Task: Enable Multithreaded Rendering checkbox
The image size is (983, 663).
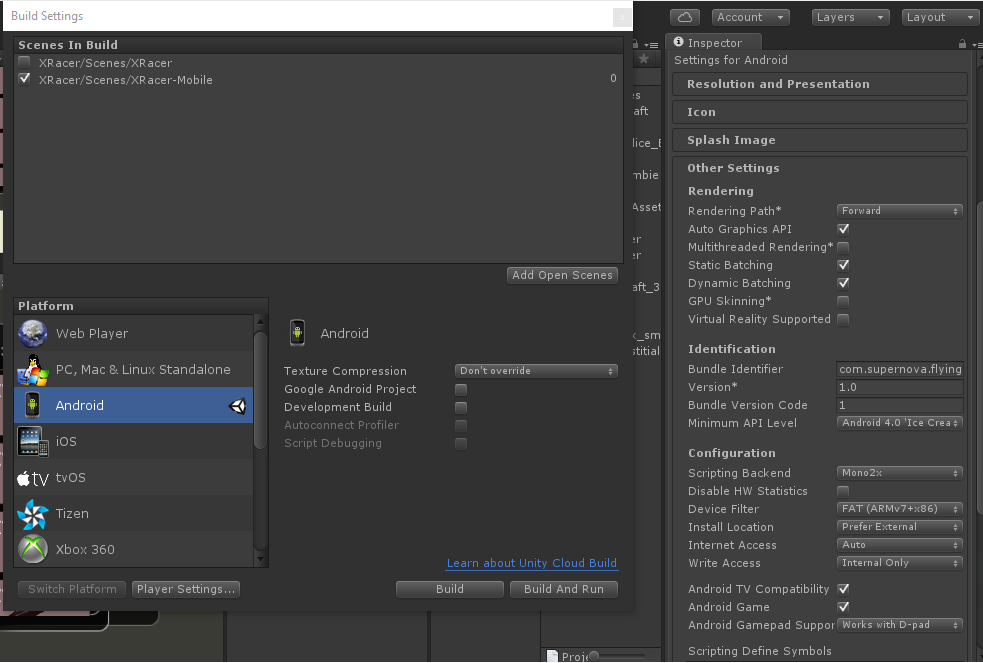Action: coord(843,247)
